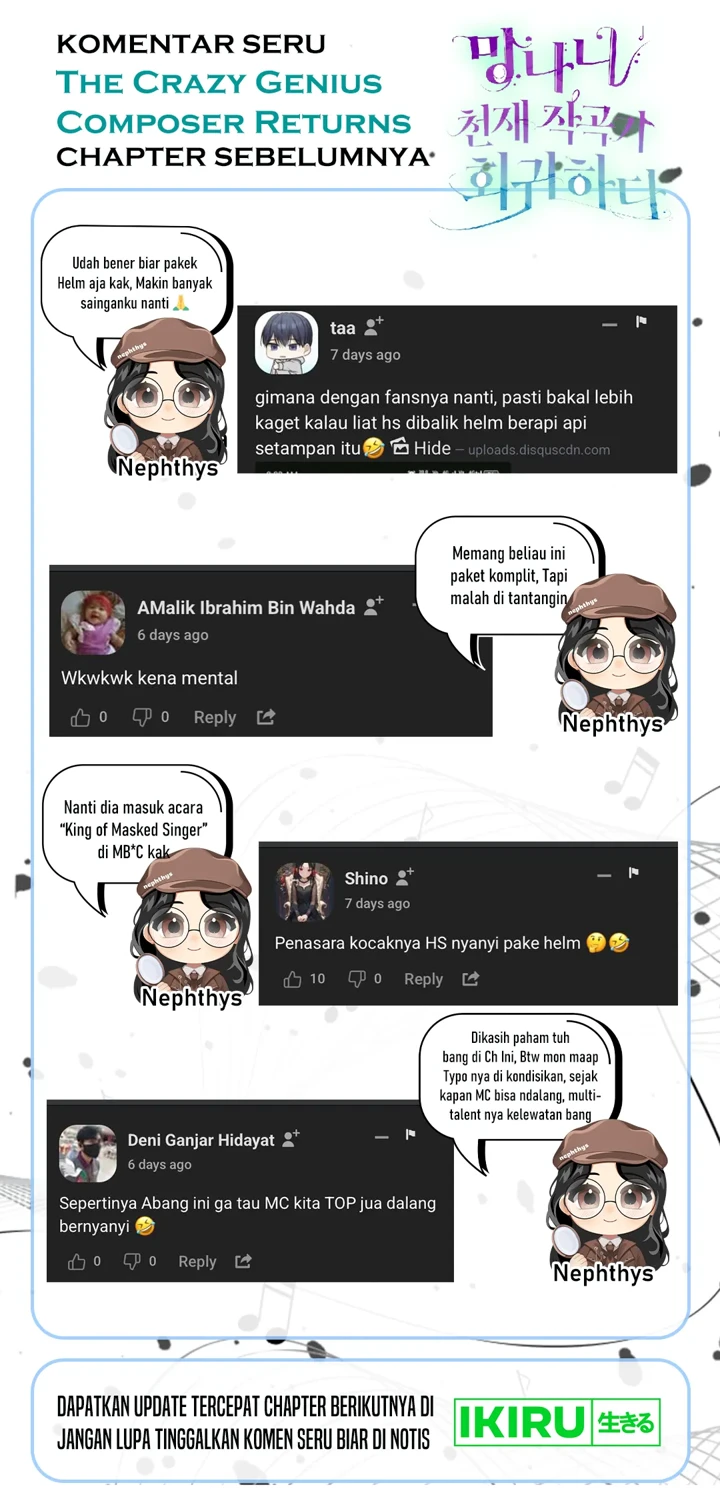Downvote AMalik Ibrahim Bin Wahda's comment

click(x=142, y=717)
